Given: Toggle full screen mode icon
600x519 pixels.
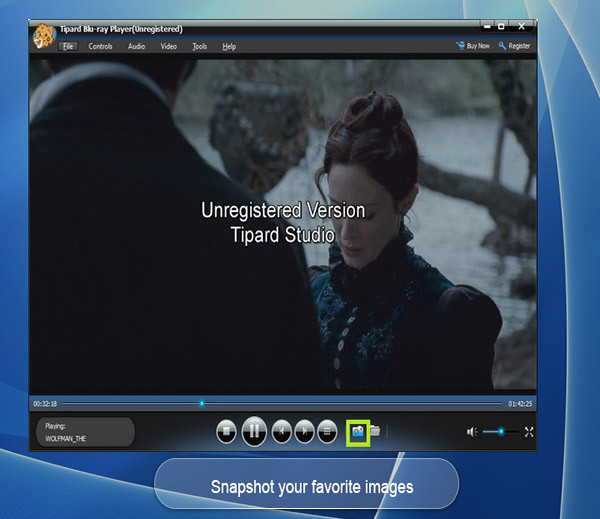Looking at the screenshot, I should click(x=529, y=432).
